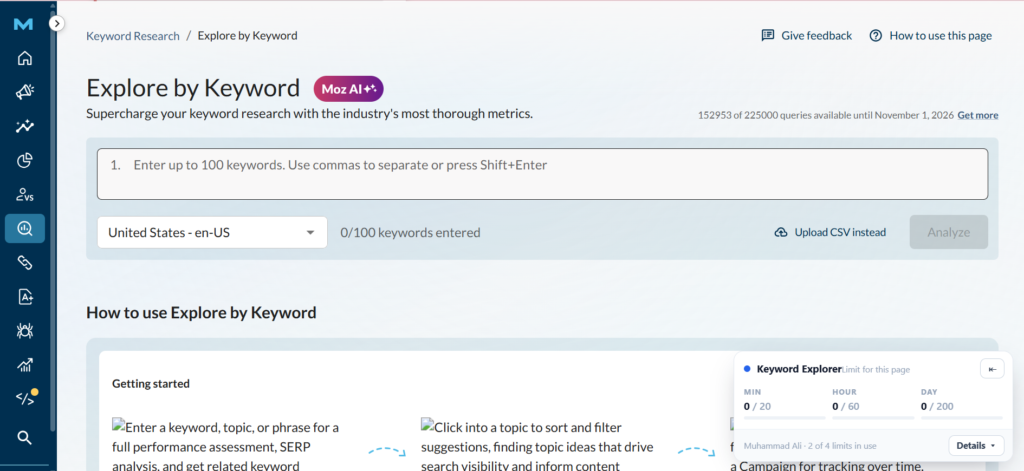Click the HOUR 0 / 60 limit bar
Screen dimensions: 1024x471
[873, 417]
